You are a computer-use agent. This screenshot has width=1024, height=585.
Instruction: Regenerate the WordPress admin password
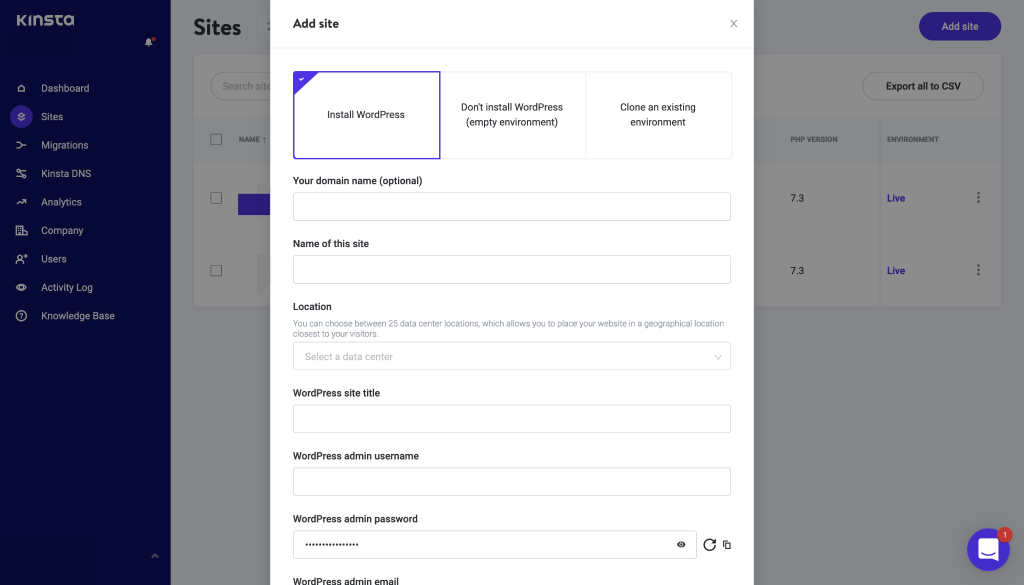(710, 545)
